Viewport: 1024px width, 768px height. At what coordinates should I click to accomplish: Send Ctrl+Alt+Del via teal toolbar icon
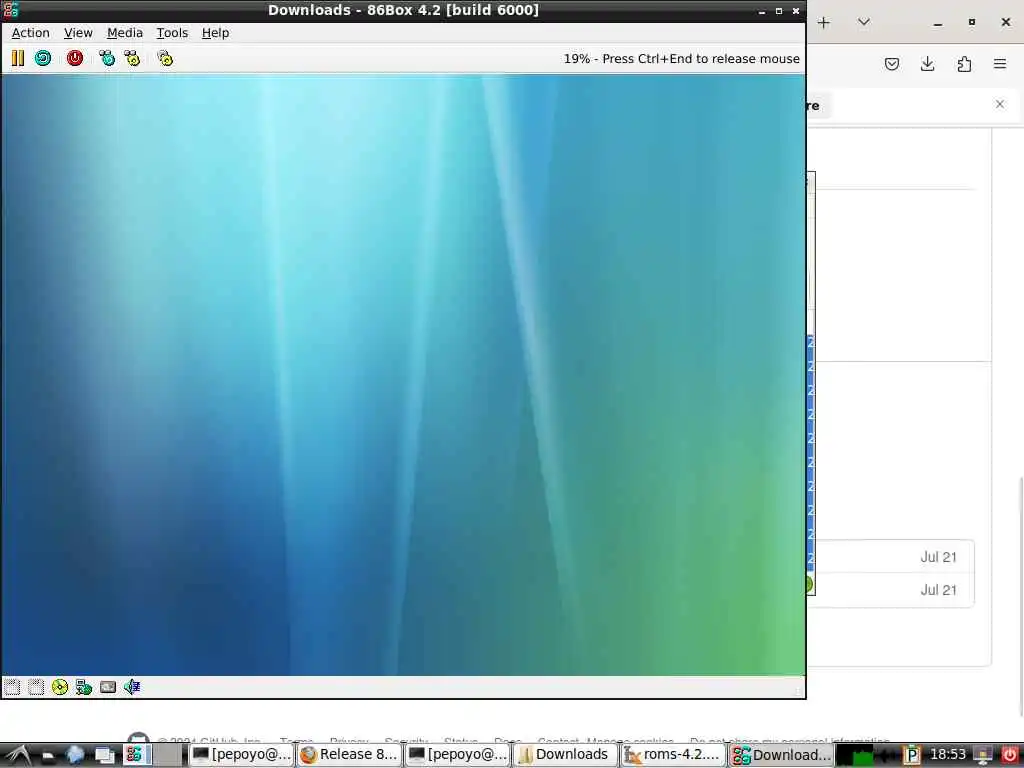click(106, 59)
